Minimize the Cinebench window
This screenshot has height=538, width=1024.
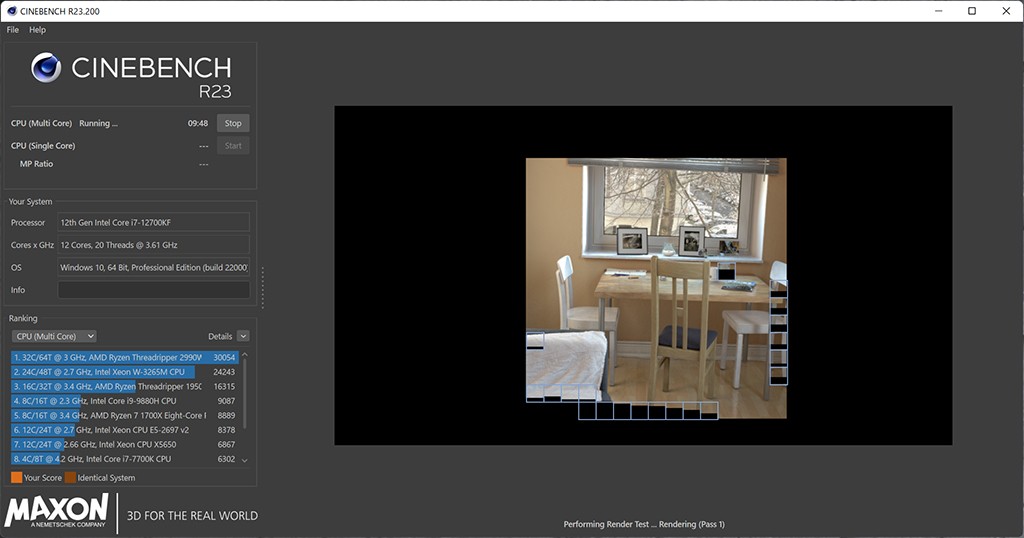click(x=937, y=11)
